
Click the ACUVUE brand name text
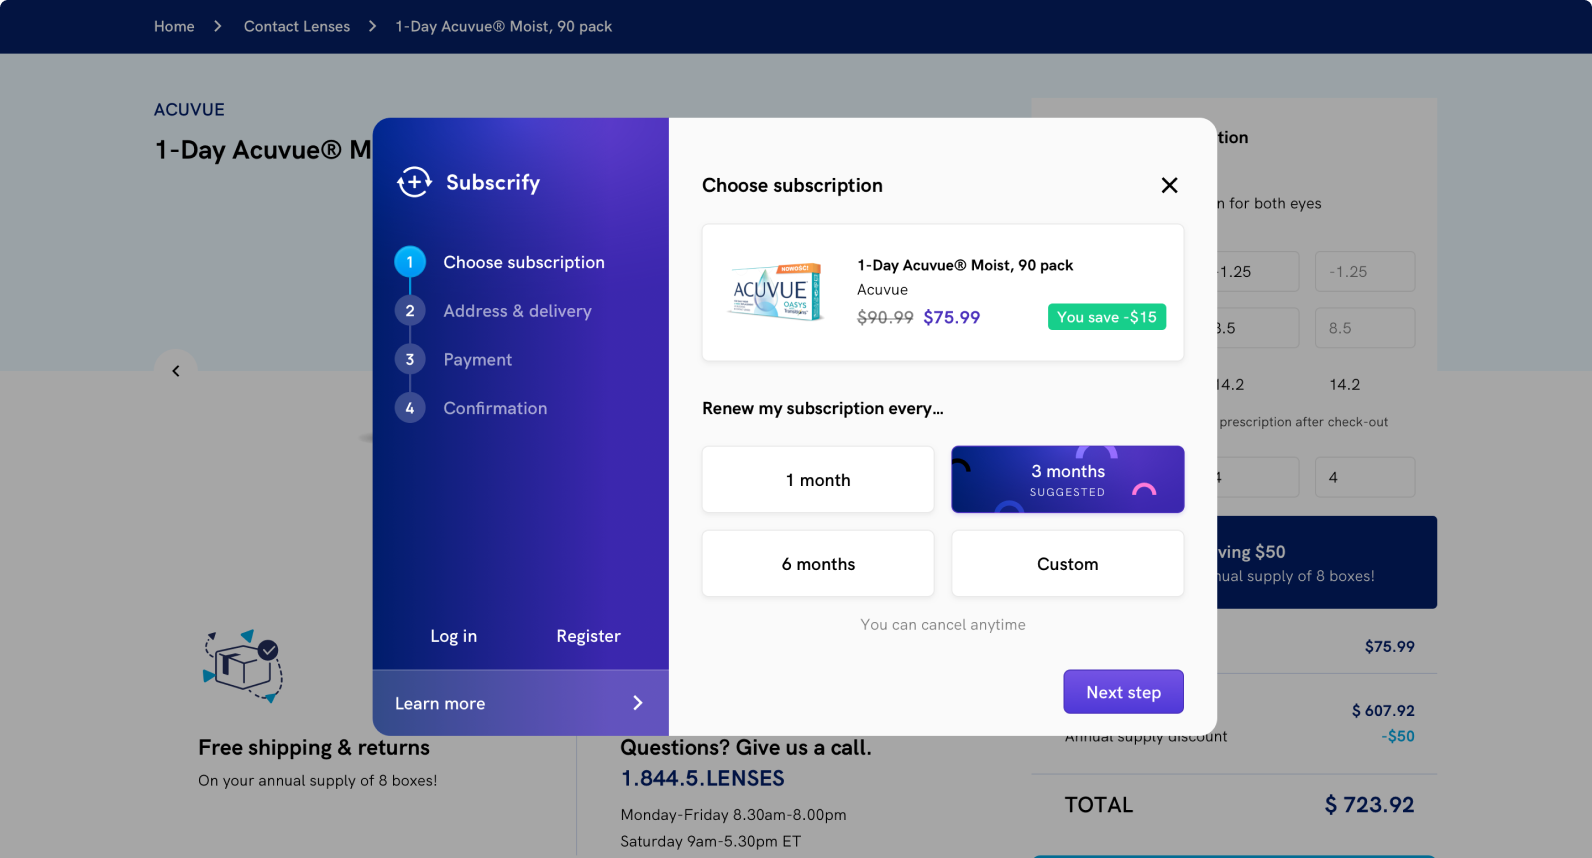(189, 110)
